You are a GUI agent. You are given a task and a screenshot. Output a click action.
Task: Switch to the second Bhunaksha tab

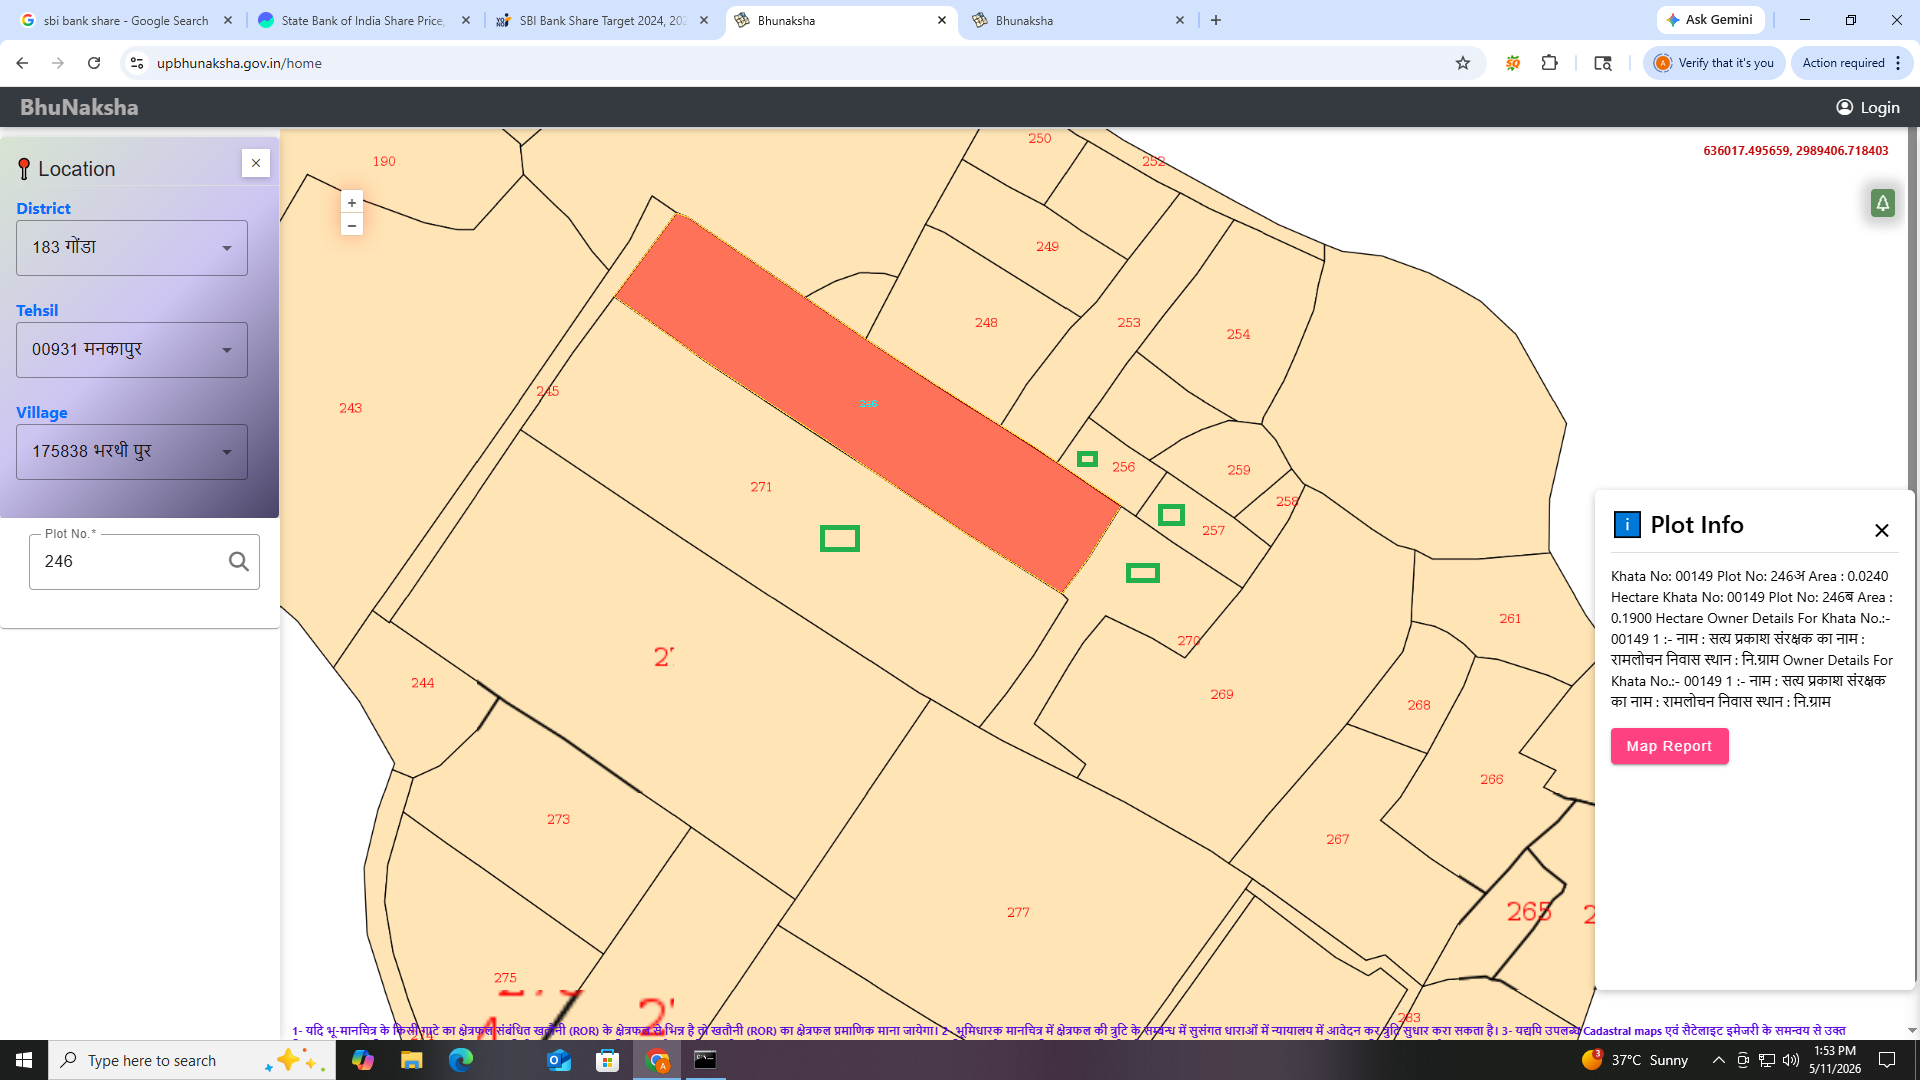pos(1079,20)
